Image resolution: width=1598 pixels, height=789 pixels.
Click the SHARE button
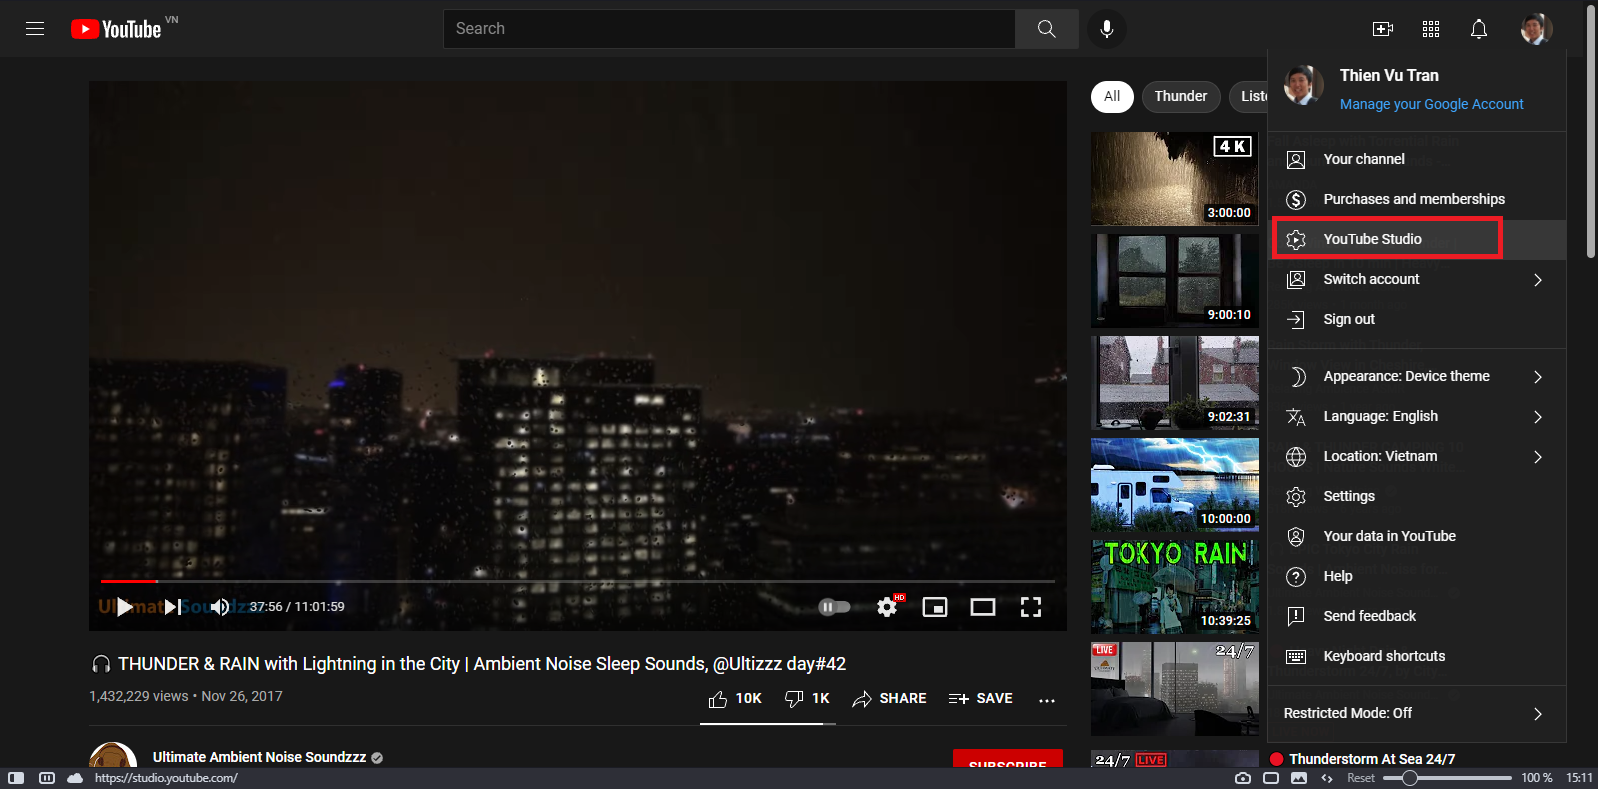click(x=889, y=699)
